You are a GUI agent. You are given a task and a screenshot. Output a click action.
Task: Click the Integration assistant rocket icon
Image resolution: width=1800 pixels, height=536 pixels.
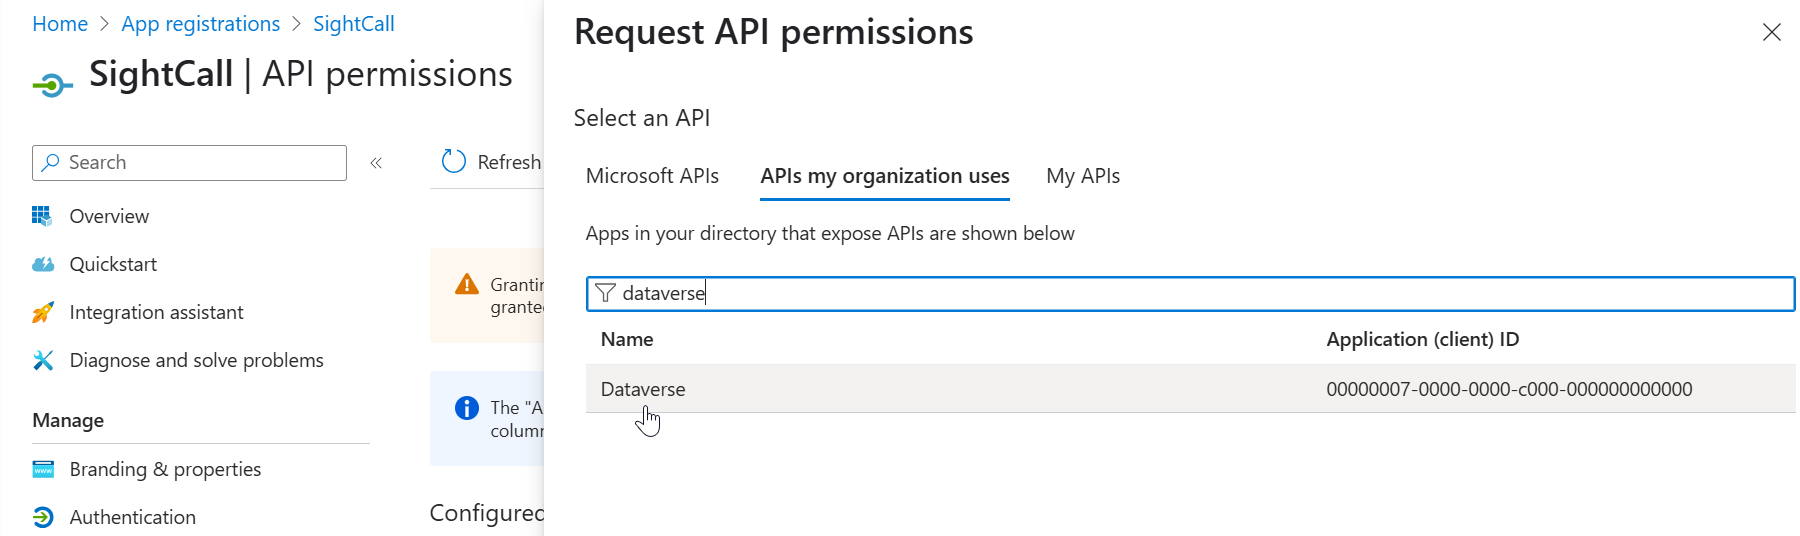click(x=42, y=312)
